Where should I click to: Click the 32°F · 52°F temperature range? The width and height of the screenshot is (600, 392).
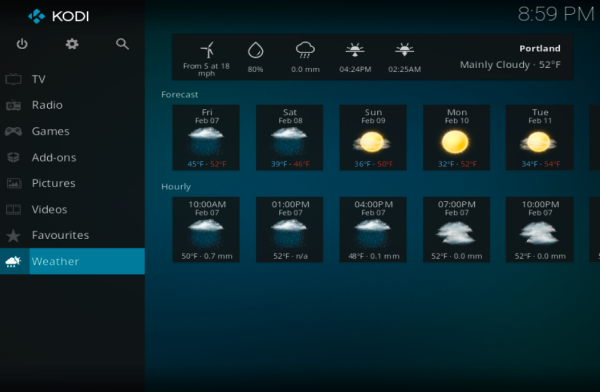pos(457,164)
